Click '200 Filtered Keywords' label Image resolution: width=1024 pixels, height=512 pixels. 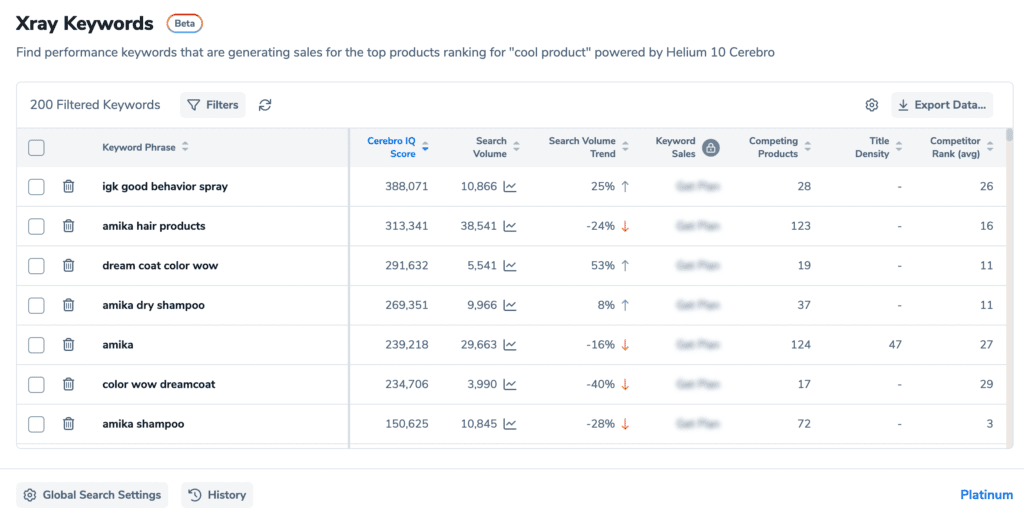tap(95, 105)
